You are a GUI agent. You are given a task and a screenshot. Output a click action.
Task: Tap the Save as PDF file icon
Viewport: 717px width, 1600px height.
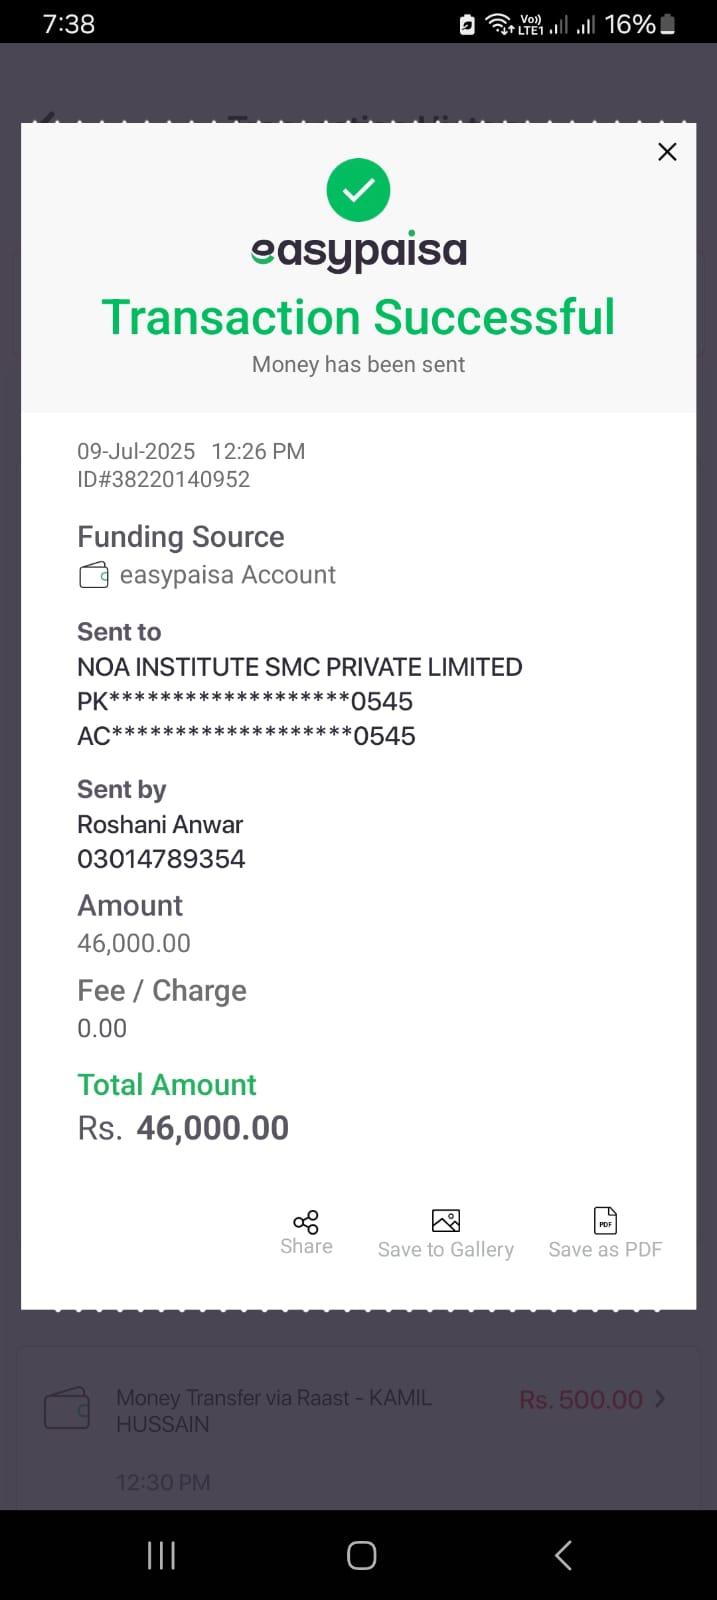(x=605, y=1220)
